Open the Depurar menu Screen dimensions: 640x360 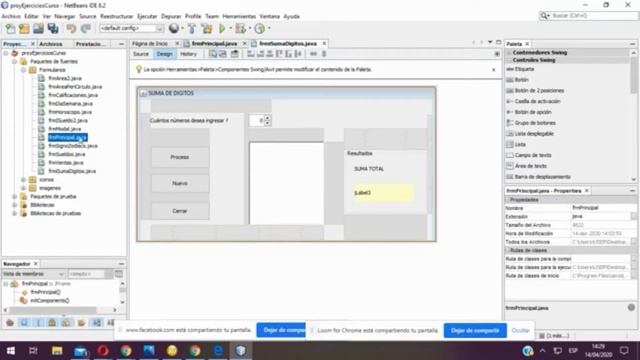(171, 16)
